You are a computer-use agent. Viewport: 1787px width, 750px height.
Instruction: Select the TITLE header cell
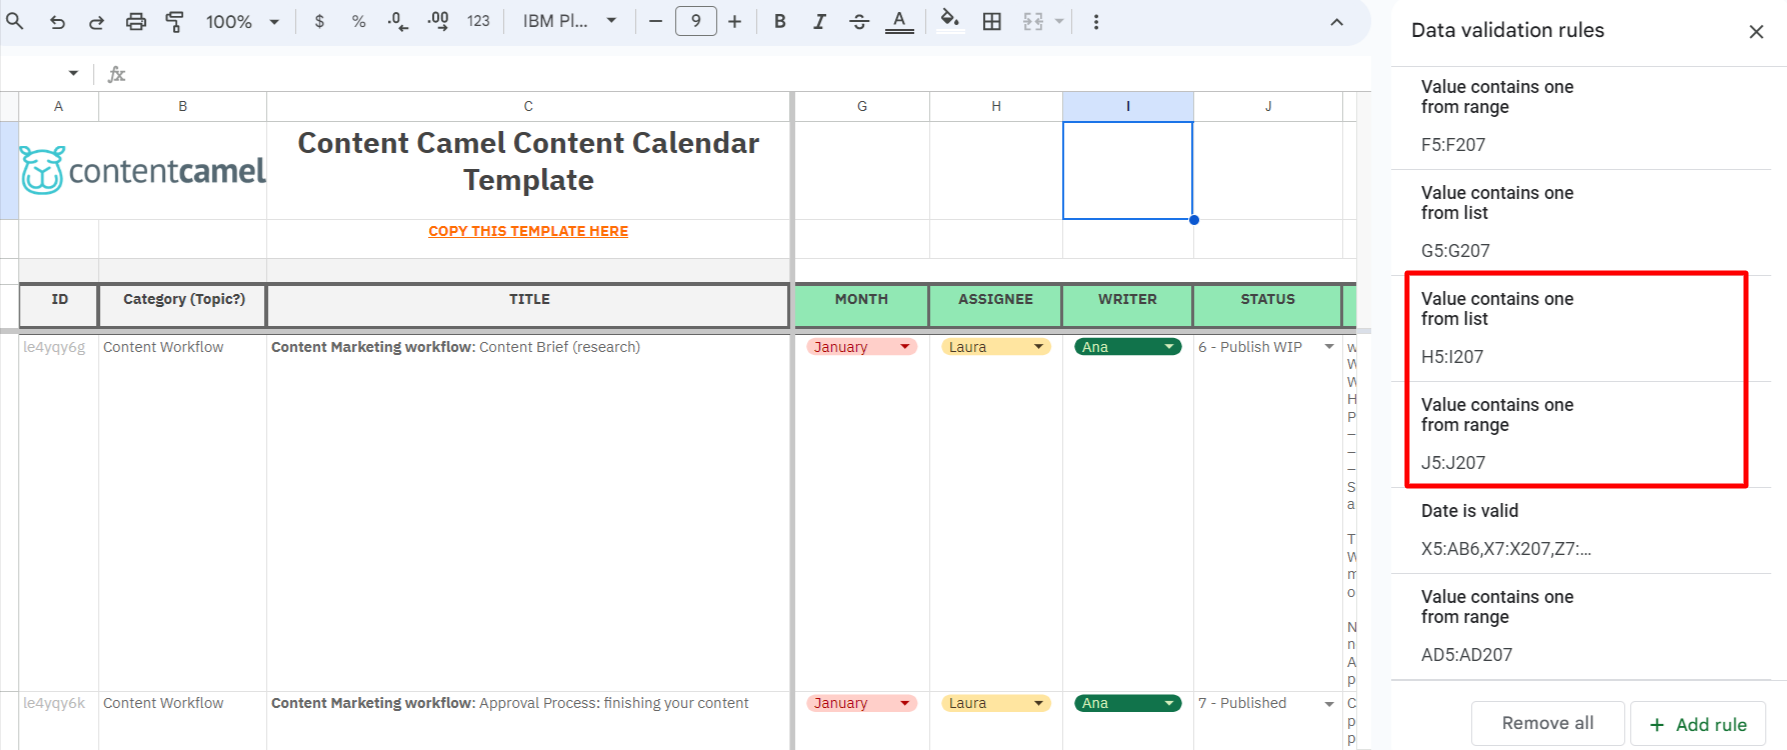[x=528, y=305]
